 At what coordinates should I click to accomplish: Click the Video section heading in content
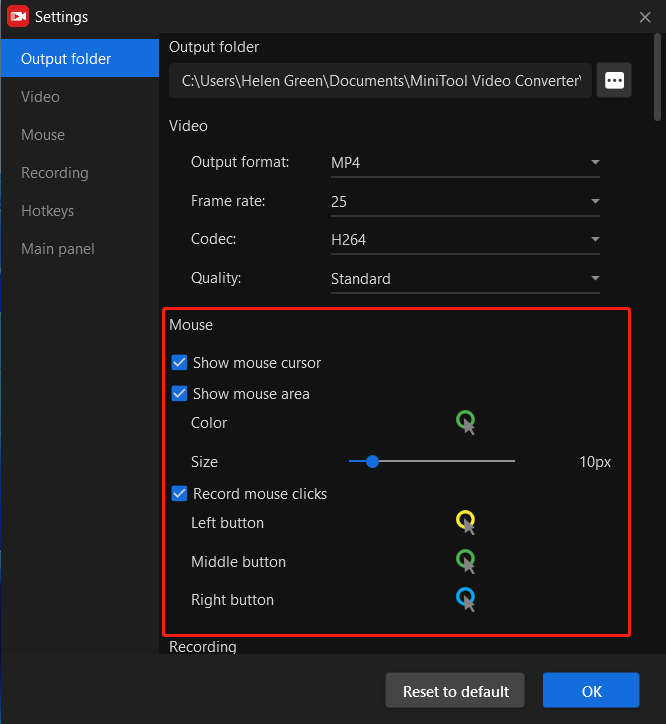pos(188,126)
